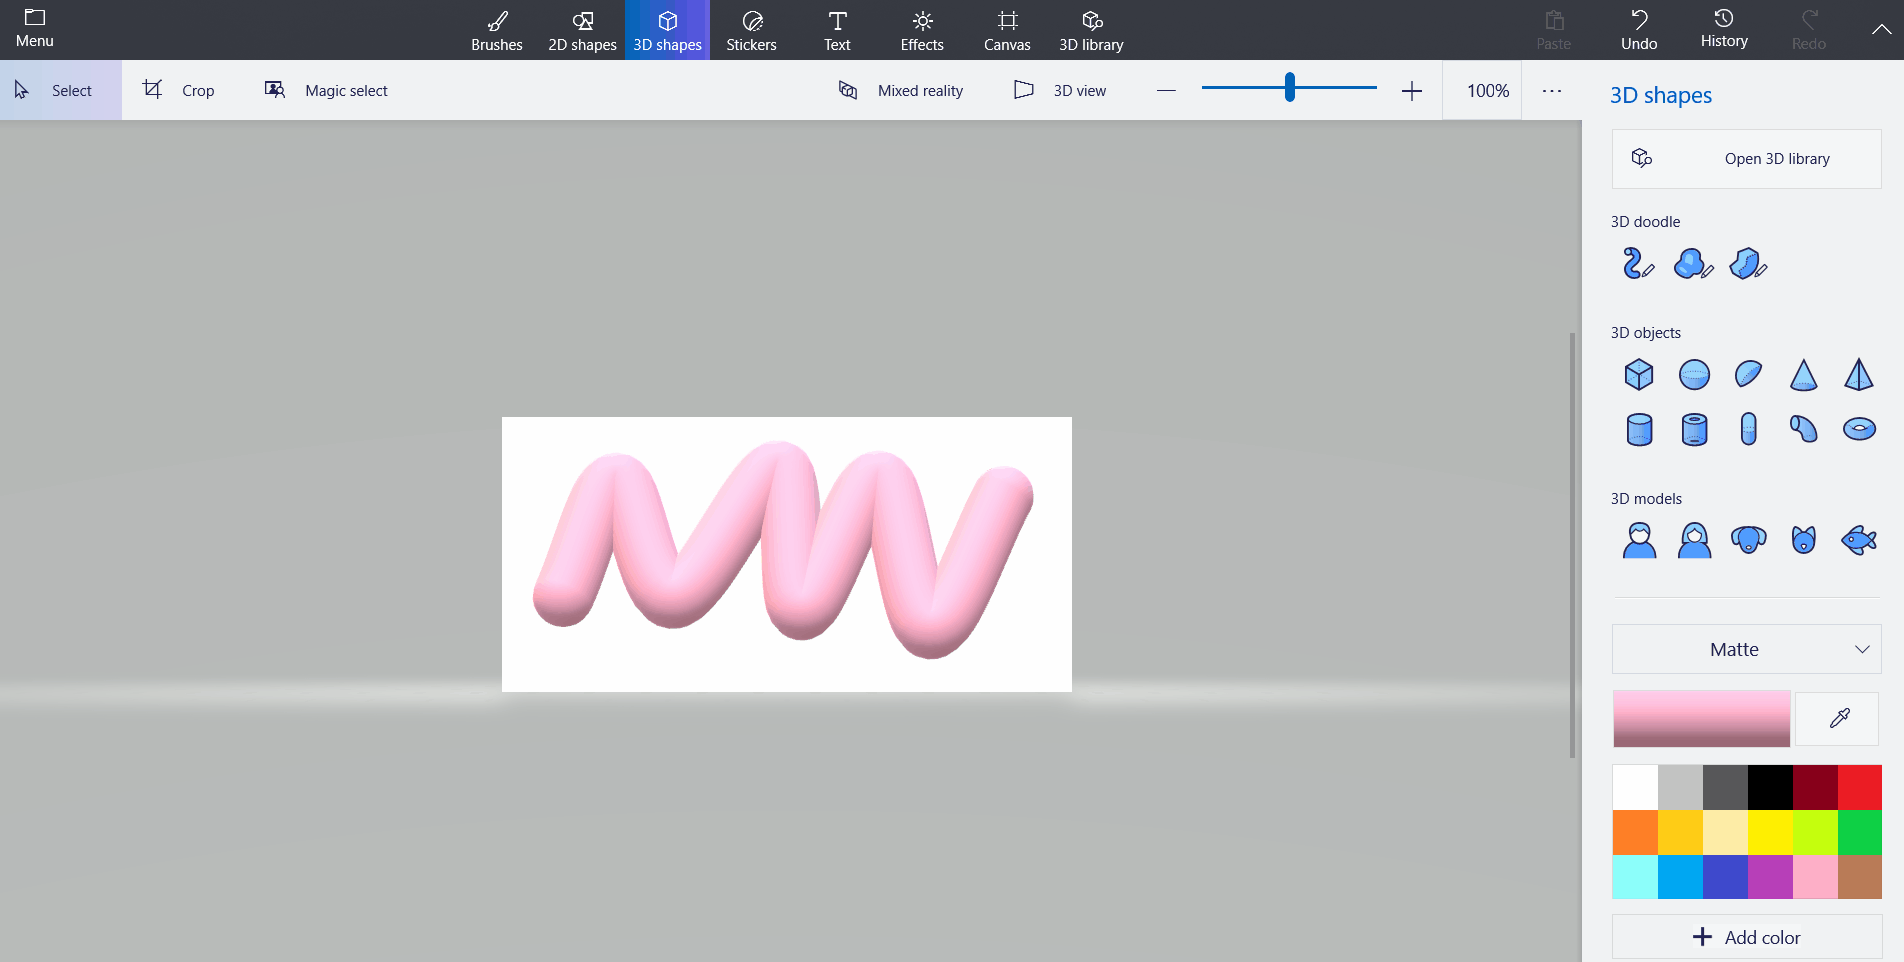Select the cone 3D object
The height and width of the screenshot is (962, 1904).
(1803, 375)
